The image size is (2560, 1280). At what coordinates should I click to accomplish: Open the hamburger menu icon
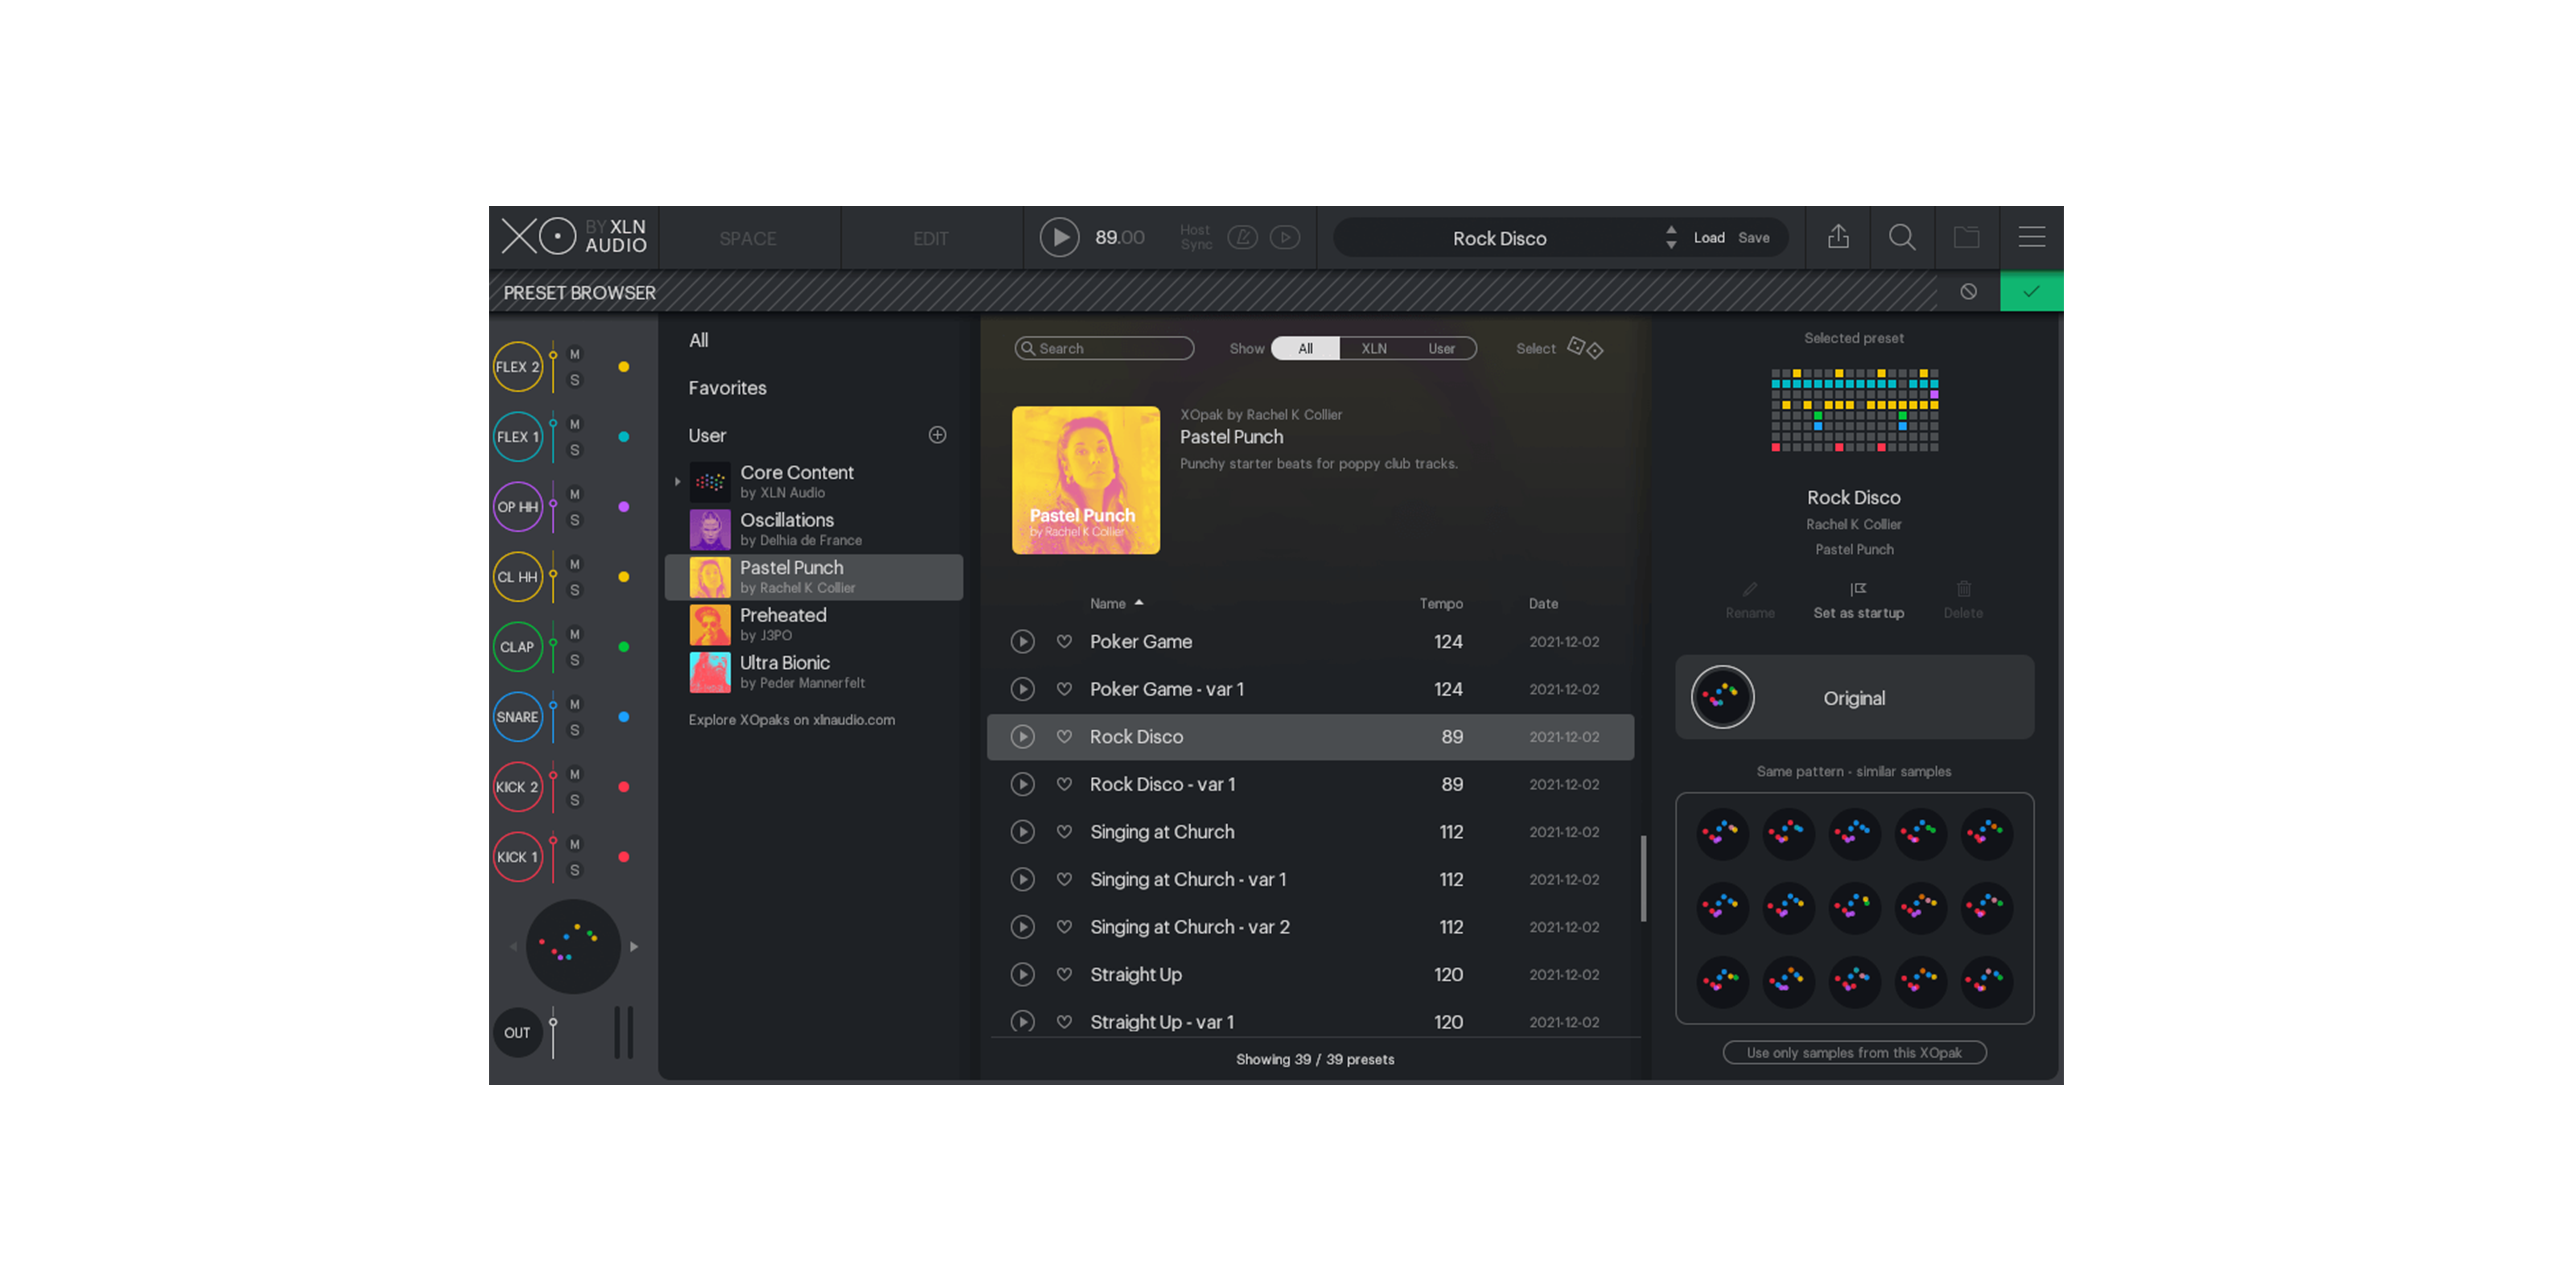(x=2030, y=237)
